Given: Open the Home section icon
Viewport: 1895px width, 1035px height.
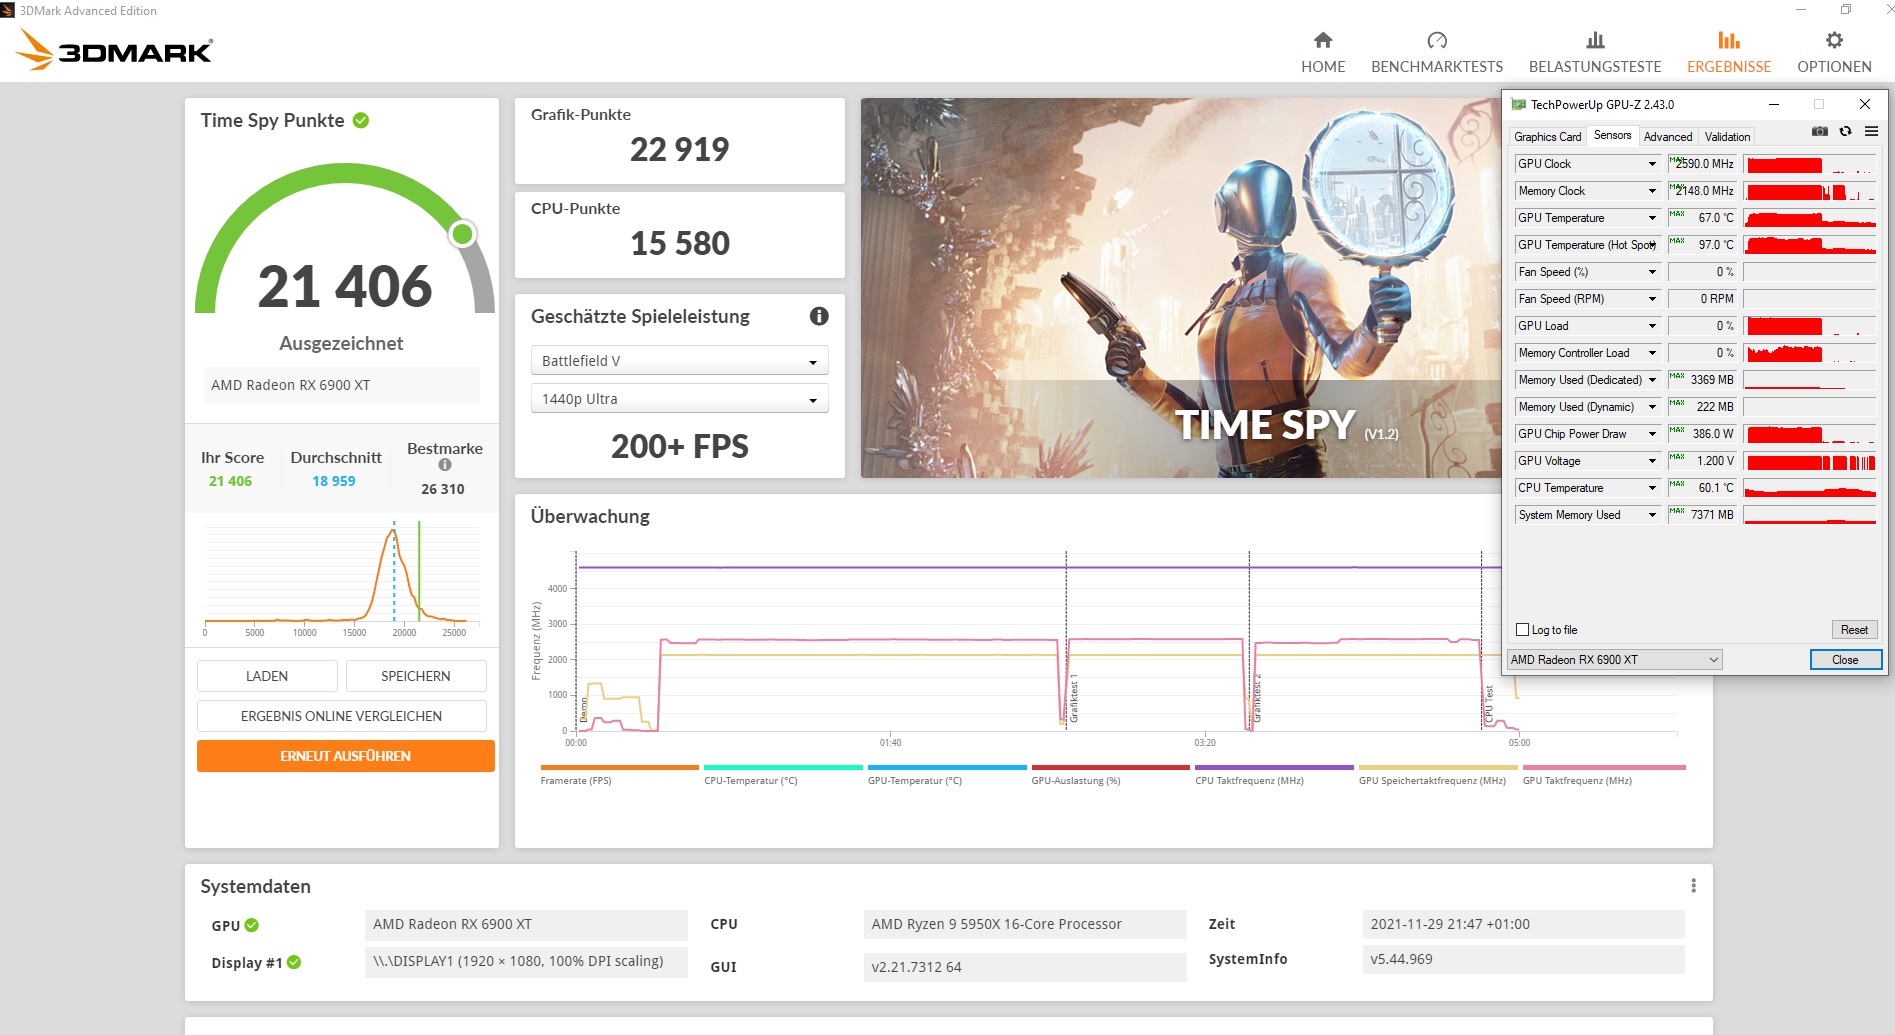Looking at the screenshot, I should pyautogui.click(x=1323, y=40).
